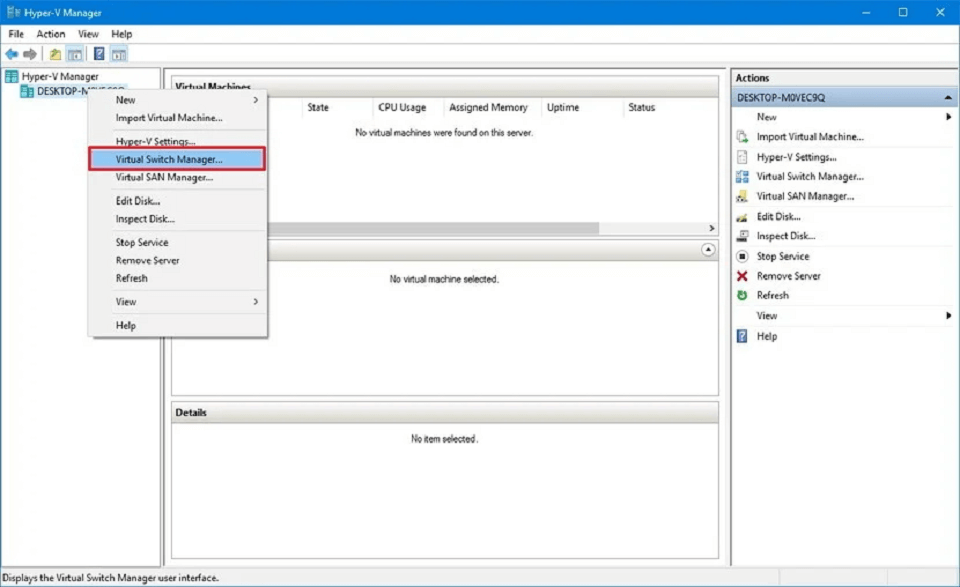Image resolution: width=960 pixels, height=587 pixels.
Task: Choose Import Virtual Machine in context menu
Action: pyautogui.click(x=177, y=118)
